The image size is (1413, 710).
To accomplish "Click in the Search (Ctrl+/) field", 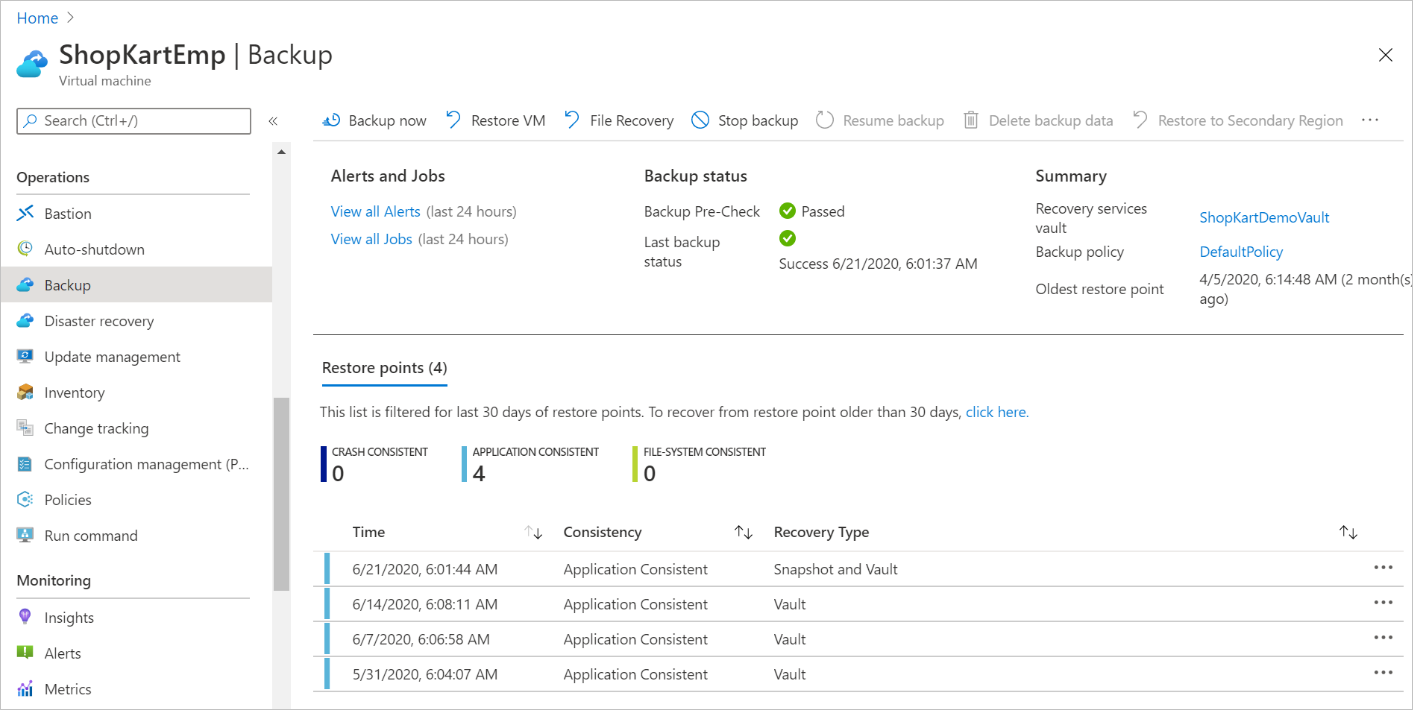I will 134,121.
